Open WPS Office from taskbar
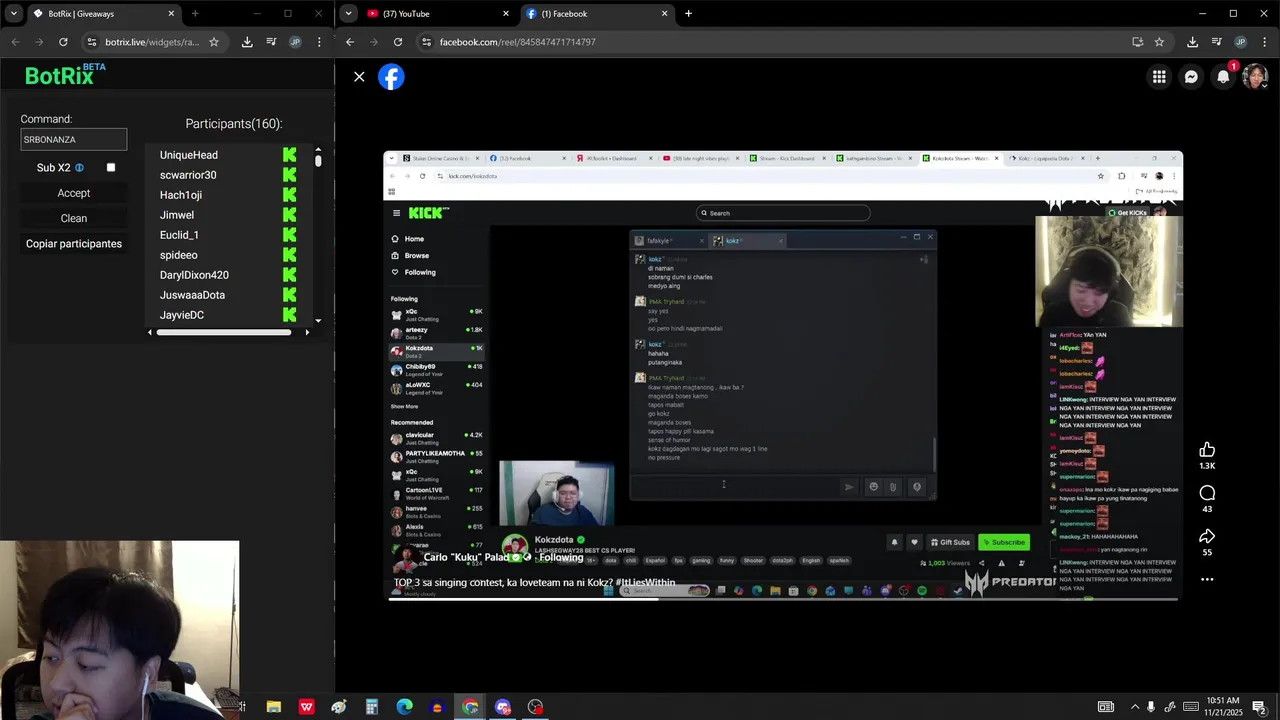This screenshot has width=1280, height=720. tap(306, 707)
